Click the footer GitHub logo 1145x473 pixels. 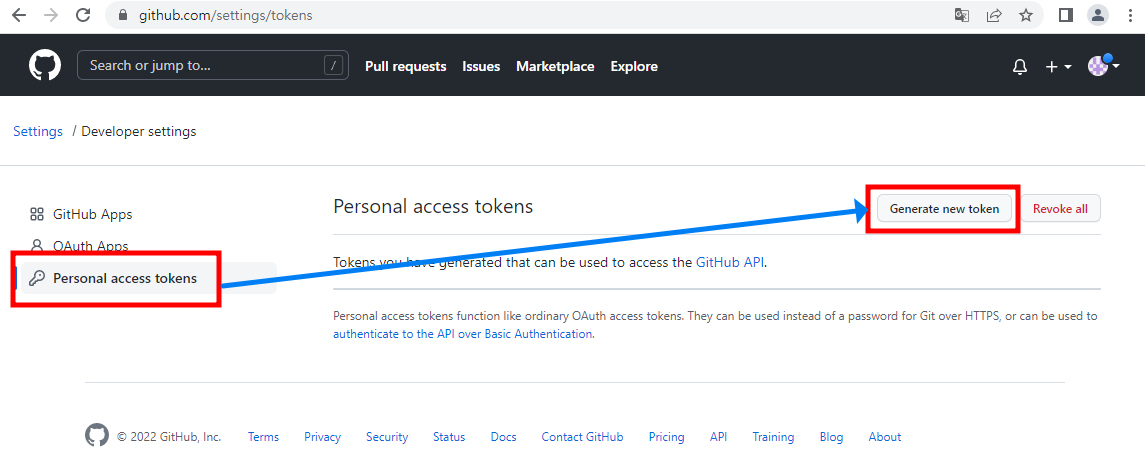point(97,436)
